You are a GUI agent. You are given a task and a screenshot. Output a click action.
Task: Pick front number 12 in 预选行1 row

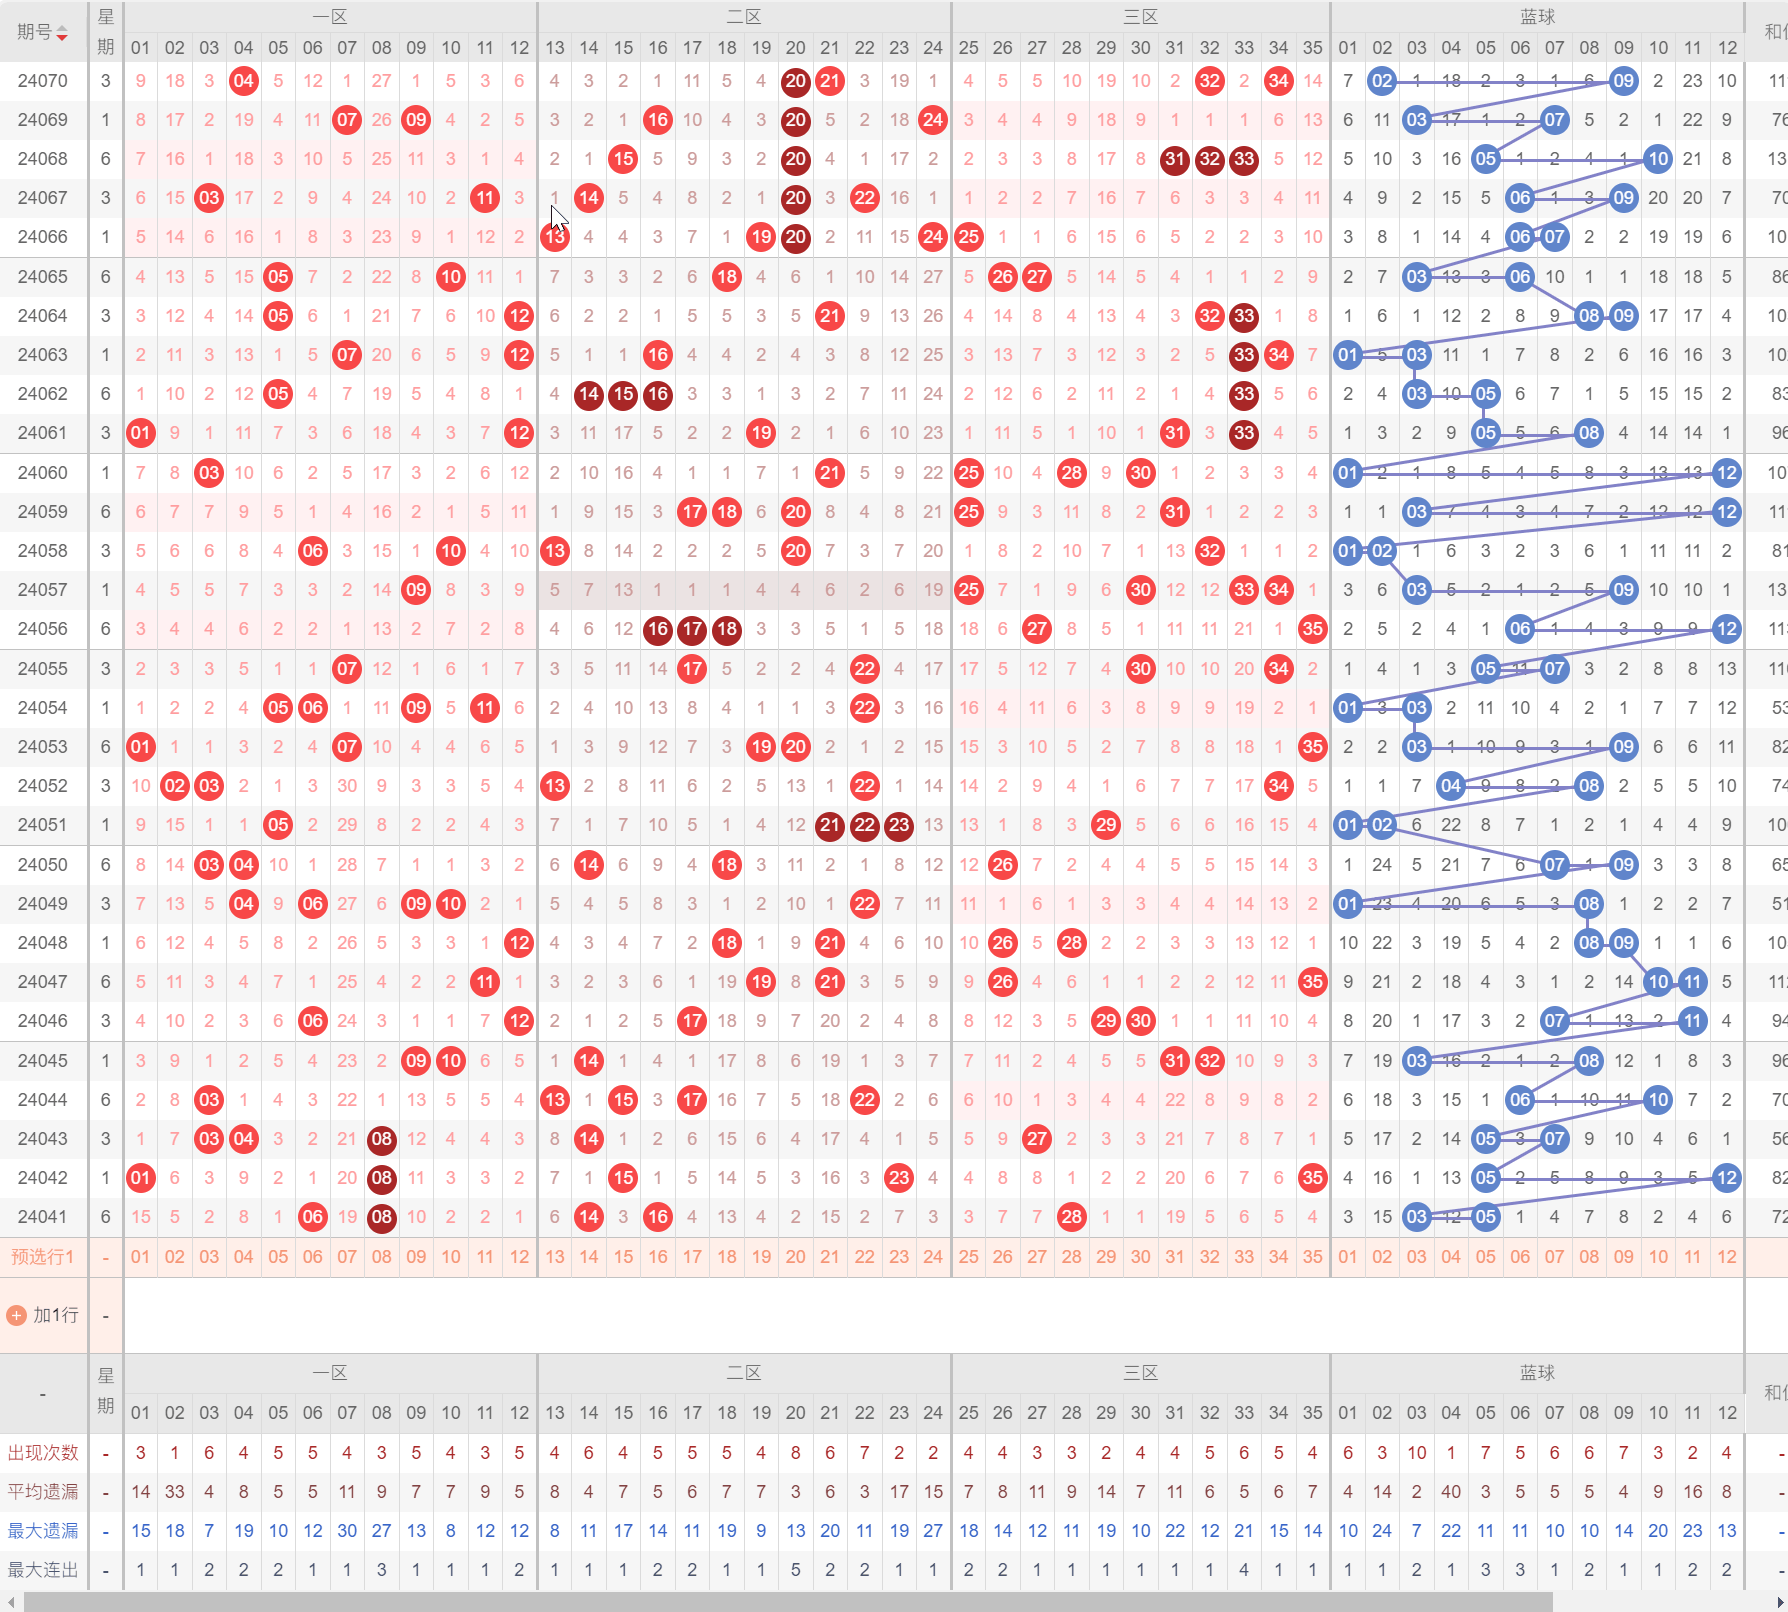(519, 1257)
